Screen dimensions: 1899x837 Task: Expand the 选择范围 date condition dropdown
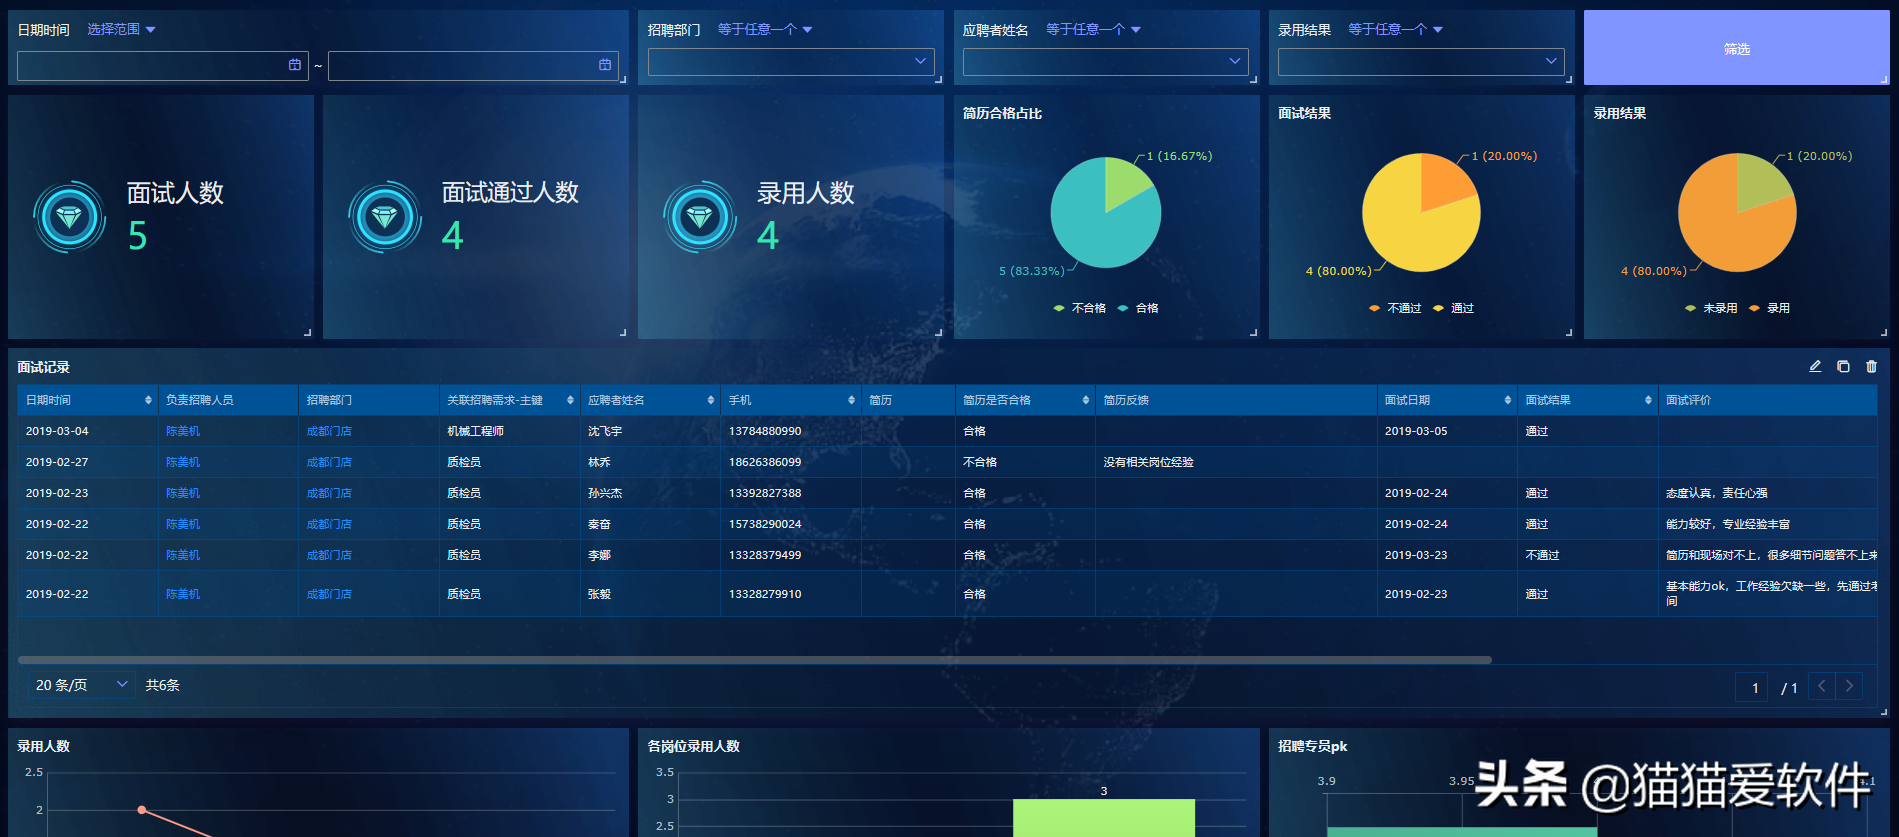pos(121,30)
